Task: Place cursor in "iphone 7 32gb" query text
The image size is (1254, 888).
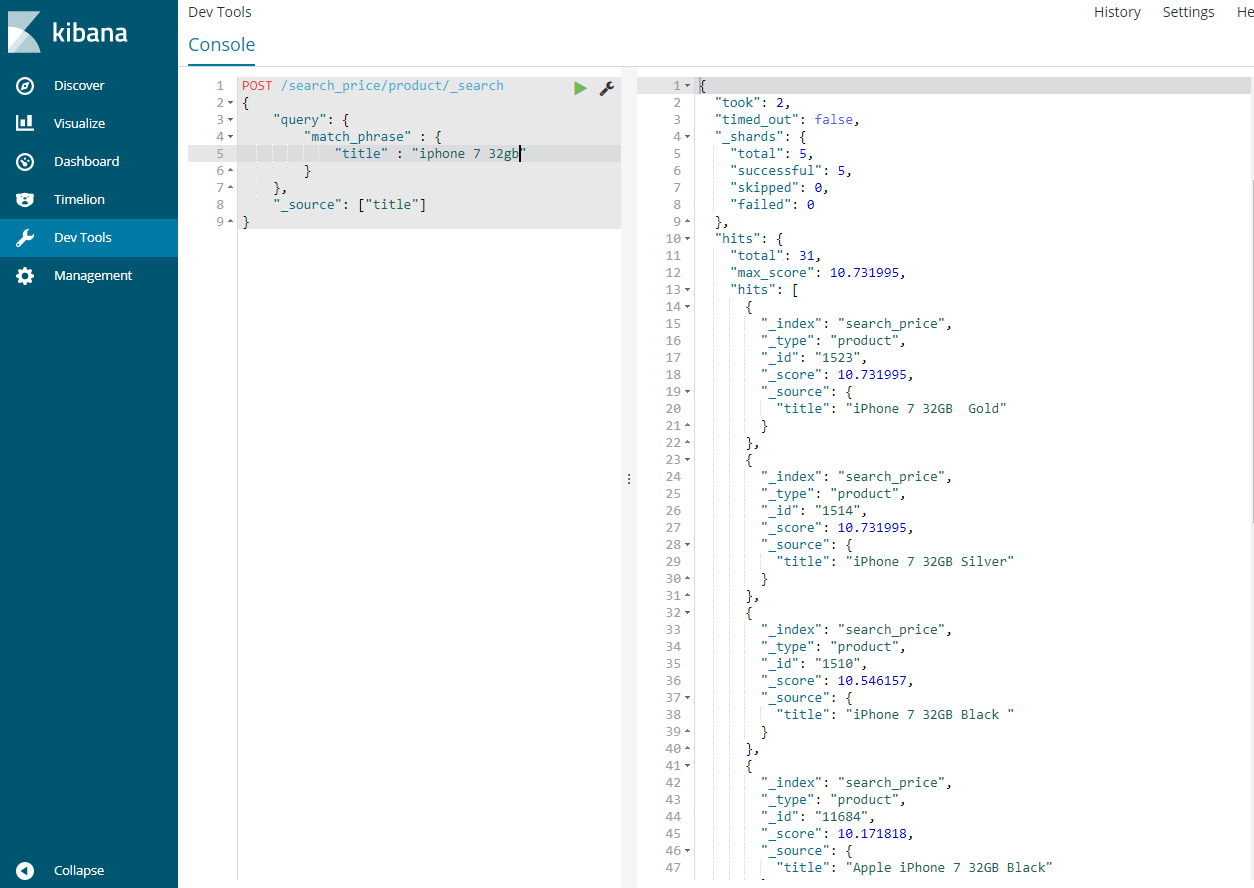Action: tap(468, 154)
